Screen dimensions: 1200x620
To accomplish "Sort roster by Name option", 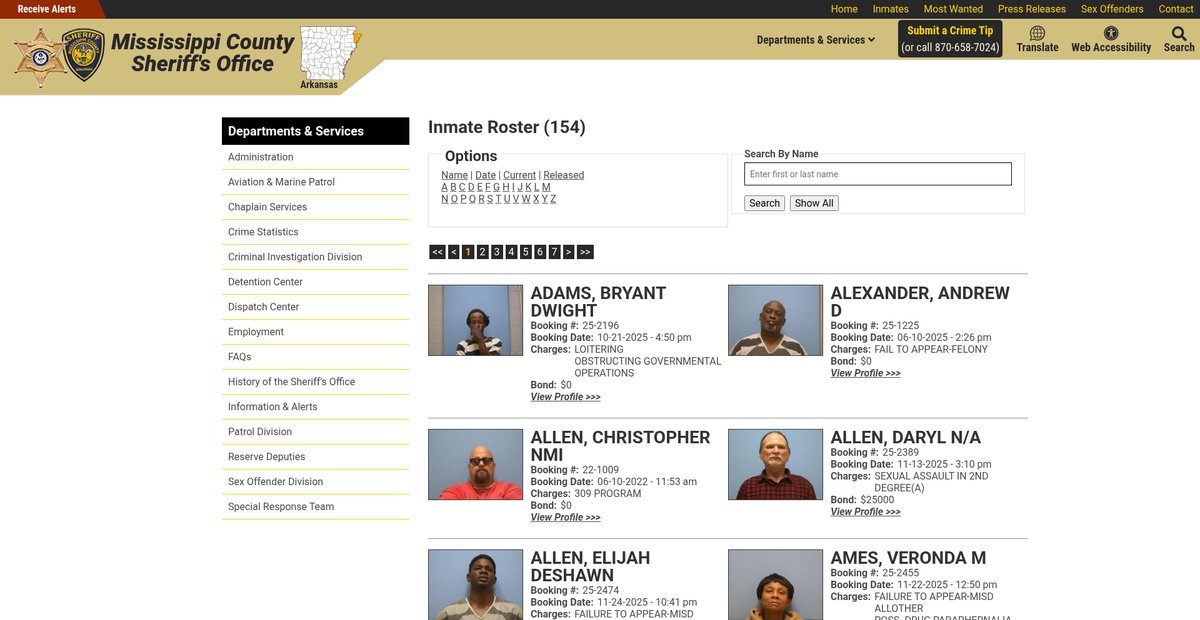I will [454, 175].
